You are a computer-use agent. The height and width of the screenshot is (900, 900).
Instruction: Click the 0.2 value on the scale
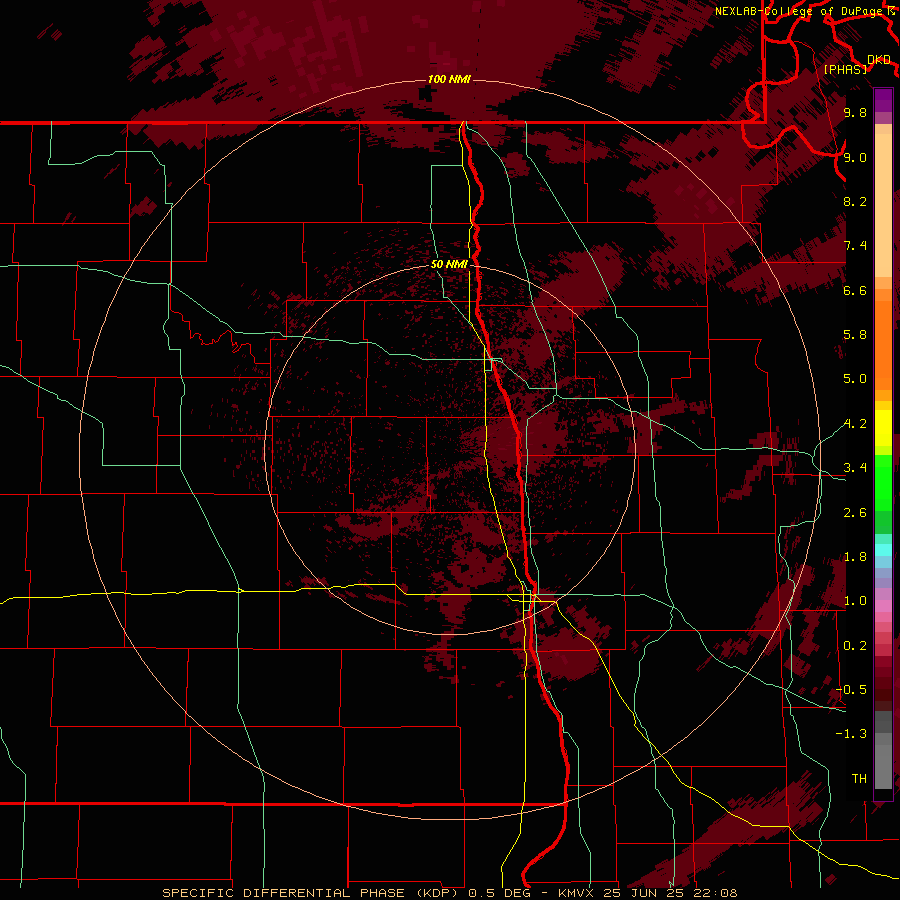pyautogui.click(x=855, y=646)
